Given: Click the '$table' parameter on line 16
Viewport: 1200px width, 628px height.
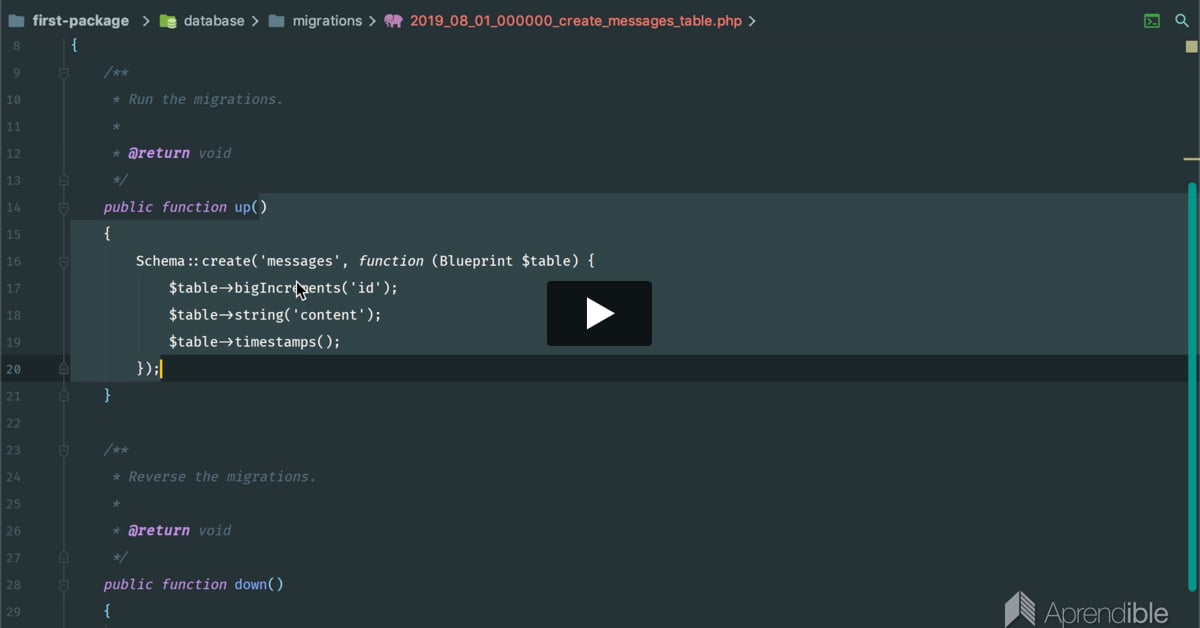Looking at the screenshot, I should [546, 261].
